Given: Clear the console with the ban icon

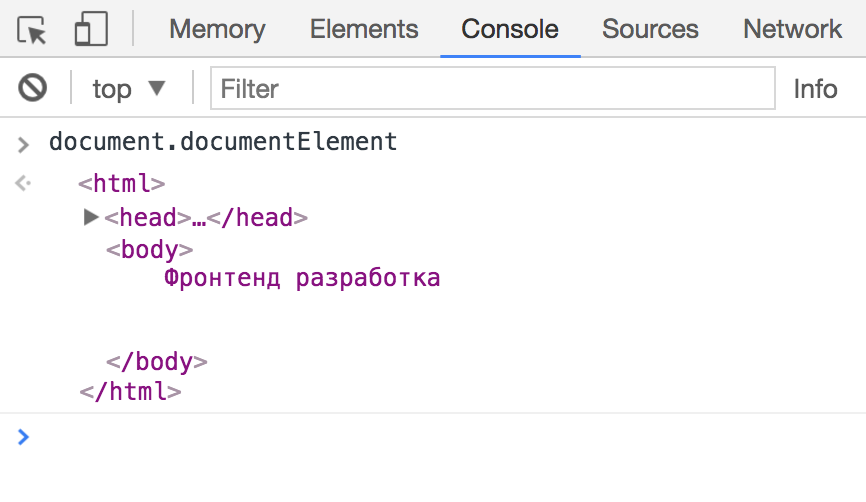Looking at the screenshot, I should coord(33,89).
